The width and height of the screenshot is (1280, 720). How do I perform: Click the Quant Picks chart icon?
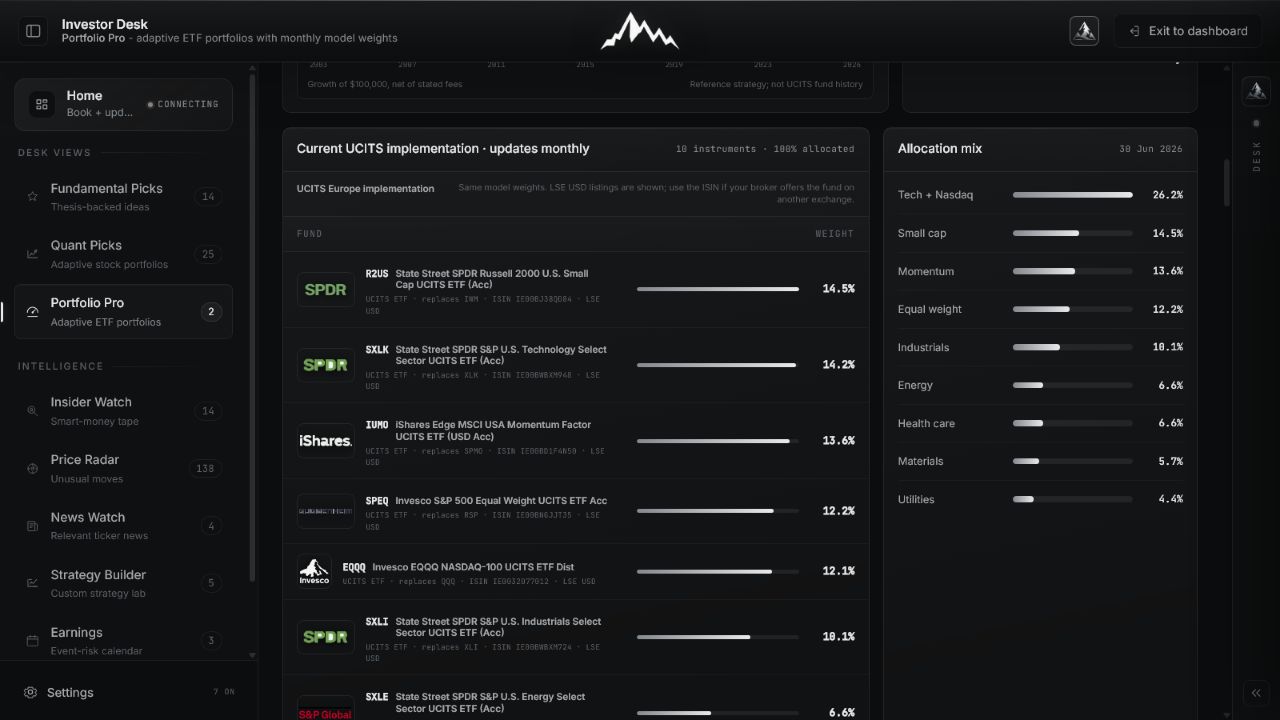pyautogui.click(x=32, y=254)
